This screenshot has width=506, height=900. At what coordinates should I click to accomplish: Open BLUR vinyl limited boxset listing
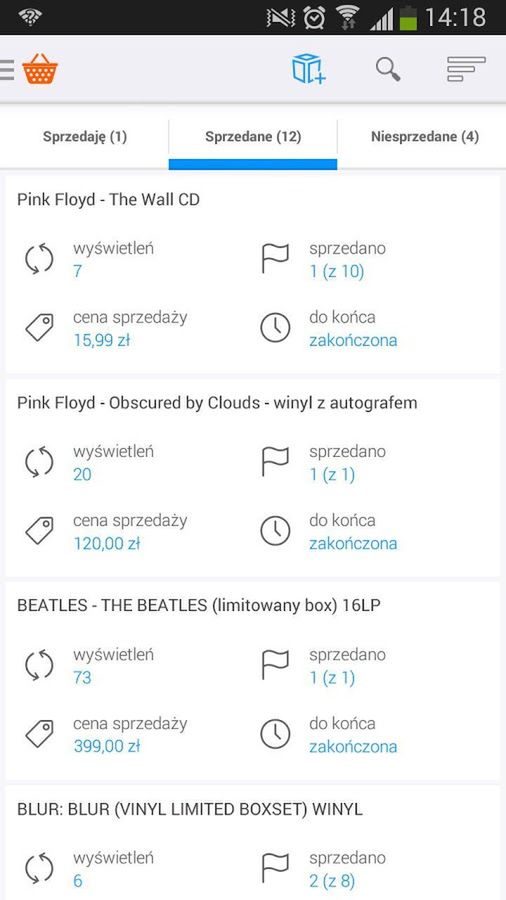point(190,809)
